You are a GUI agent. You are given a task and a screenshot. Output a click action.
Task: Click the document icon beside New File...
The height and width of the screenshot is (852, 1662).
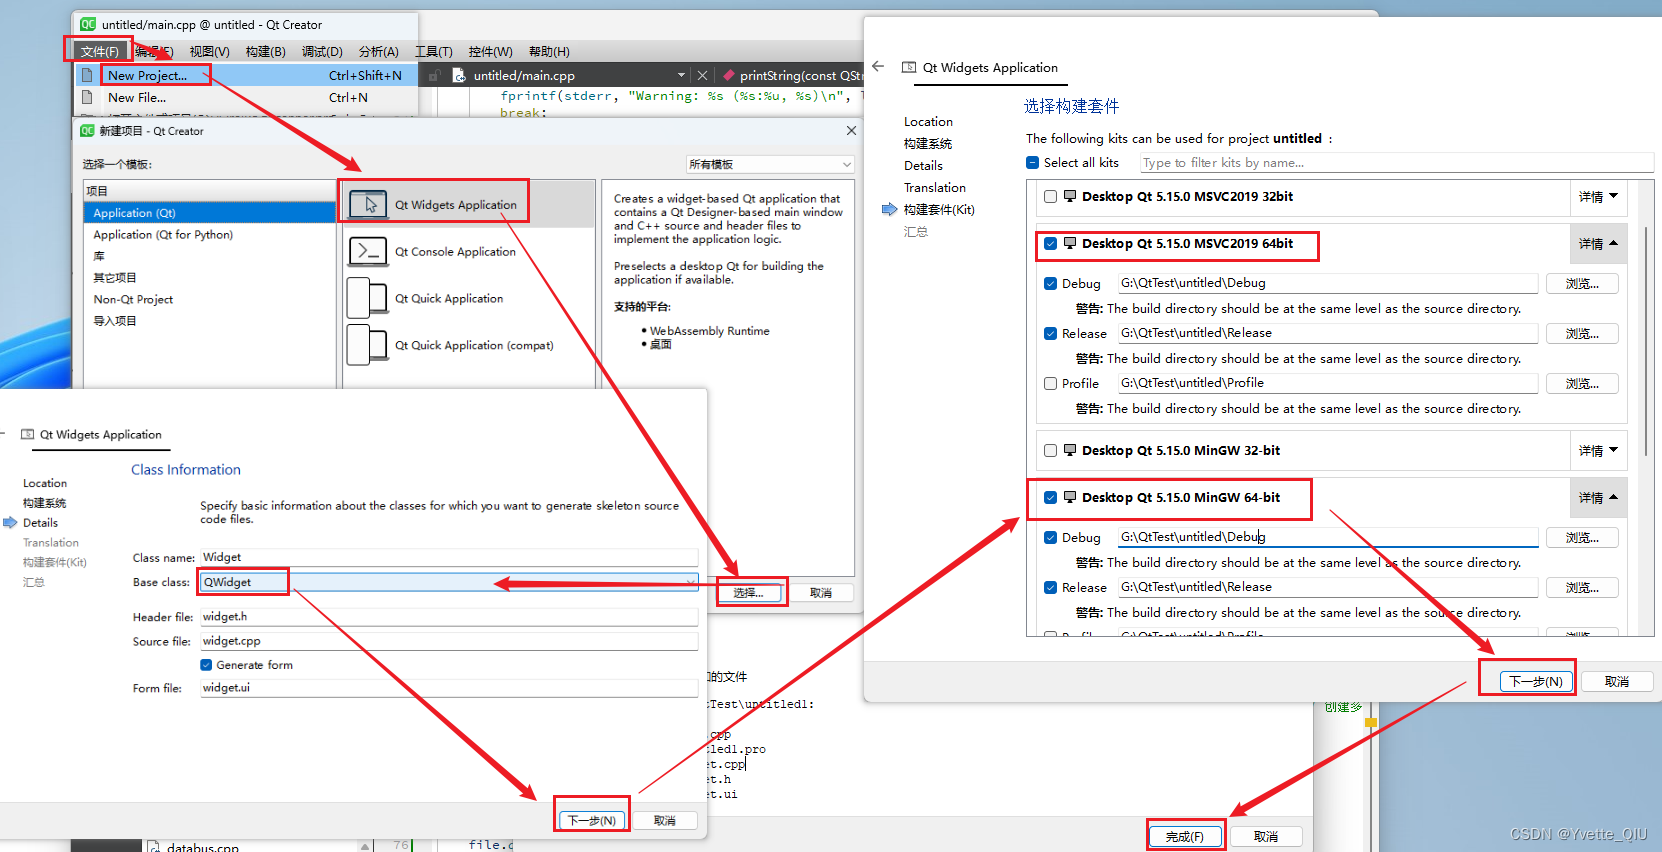point(87,97)
